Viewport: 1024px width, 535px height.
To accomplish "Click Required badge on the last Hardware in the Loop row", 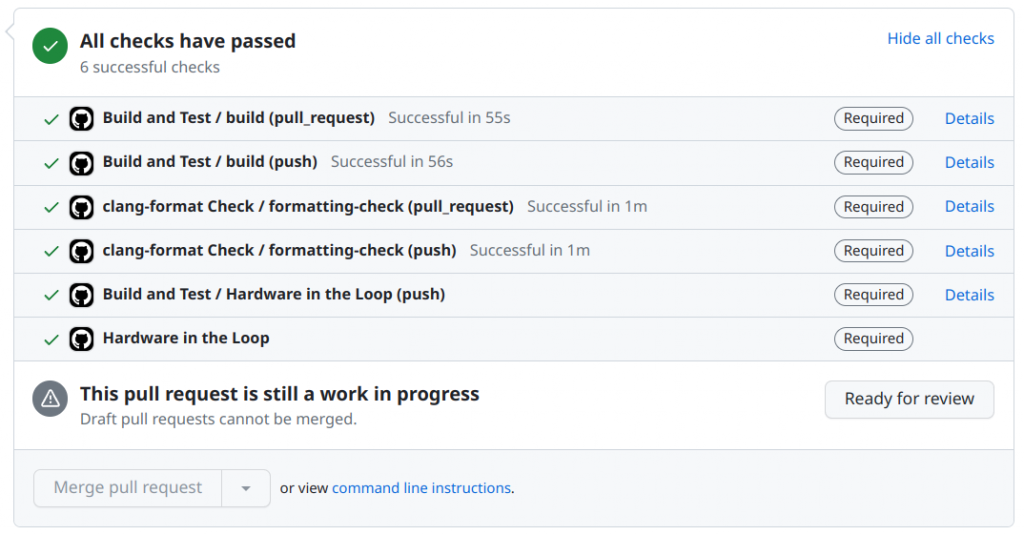I will (873, 339).
